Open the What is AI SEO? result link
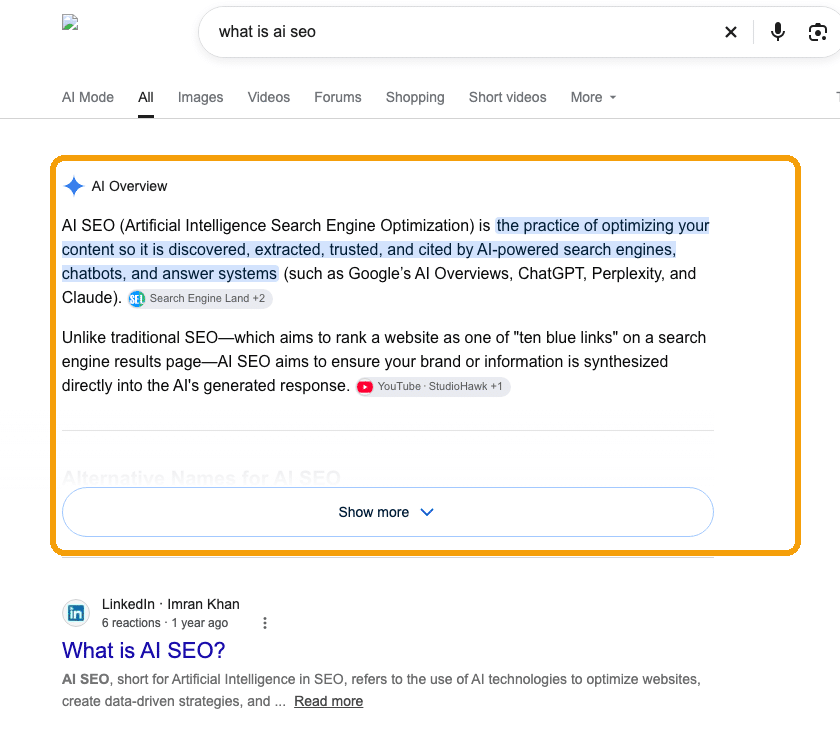The height and width of the screenshot is (740, 840). tap(144, 651)
